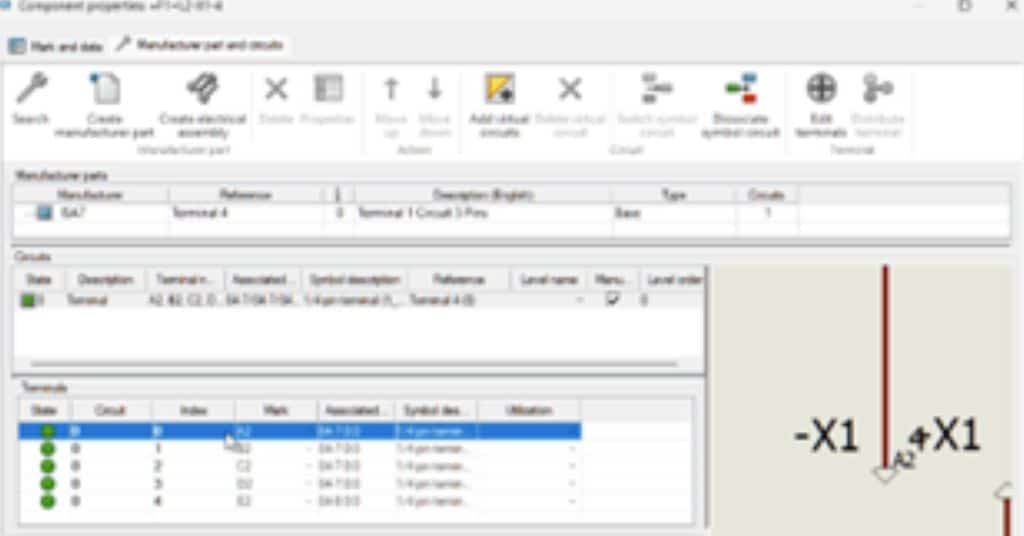The width and height of the screenshot is (1024, 536).
Task: Select terminal row with index 1
Action: [300, 449]
